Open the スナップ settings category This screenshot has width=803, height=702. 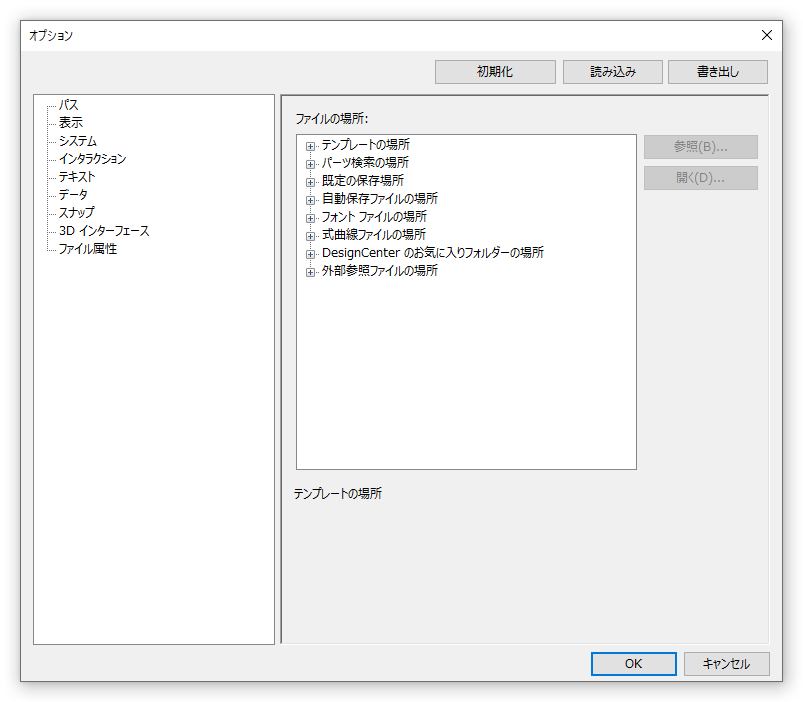pyautogui.click(x=77, y=213)
